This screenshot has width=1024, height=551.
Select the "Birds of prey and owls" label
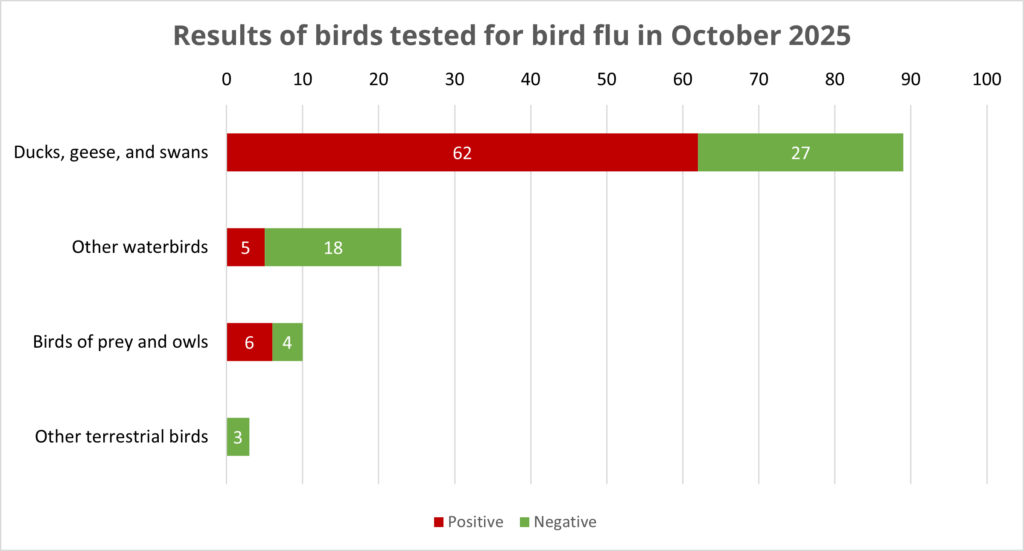[119, 342]
